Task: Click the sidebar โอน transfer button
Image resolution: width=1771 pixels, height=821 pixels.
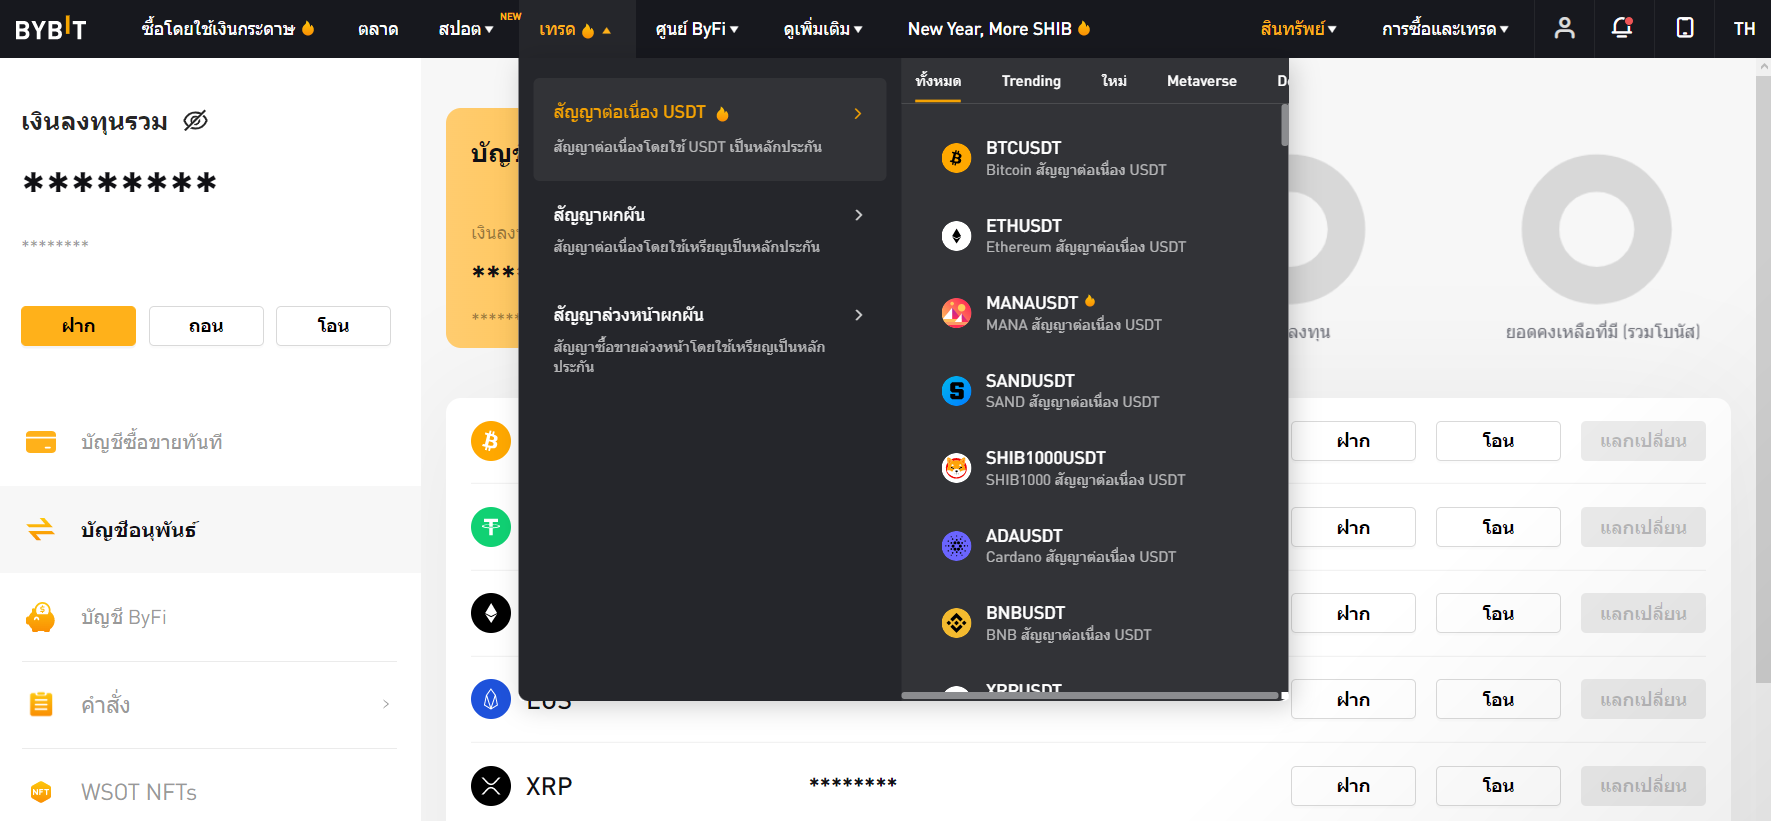Action: click(x=333, y=326)
